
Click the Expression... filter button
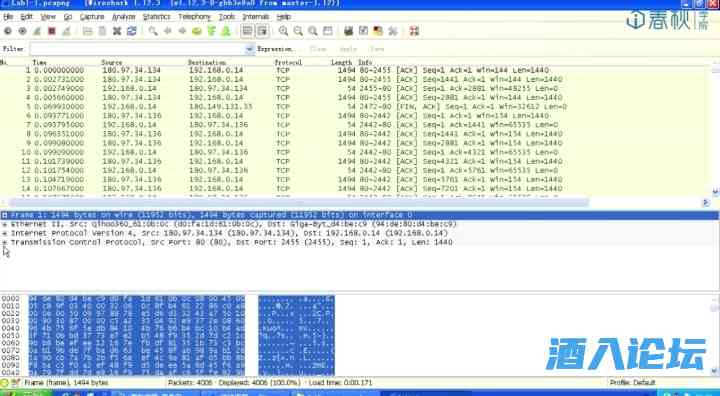click(275, 49)
